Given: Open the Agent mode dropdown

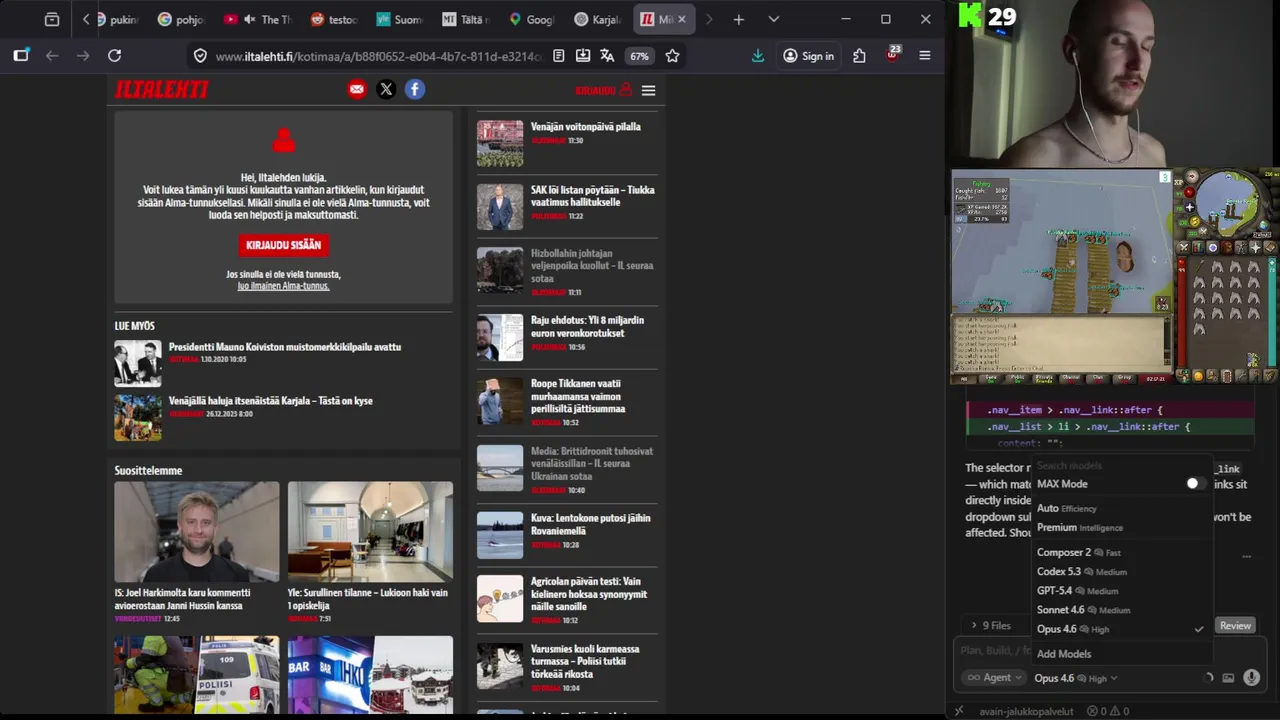Looking at the screenshot, I should point(992,678).
